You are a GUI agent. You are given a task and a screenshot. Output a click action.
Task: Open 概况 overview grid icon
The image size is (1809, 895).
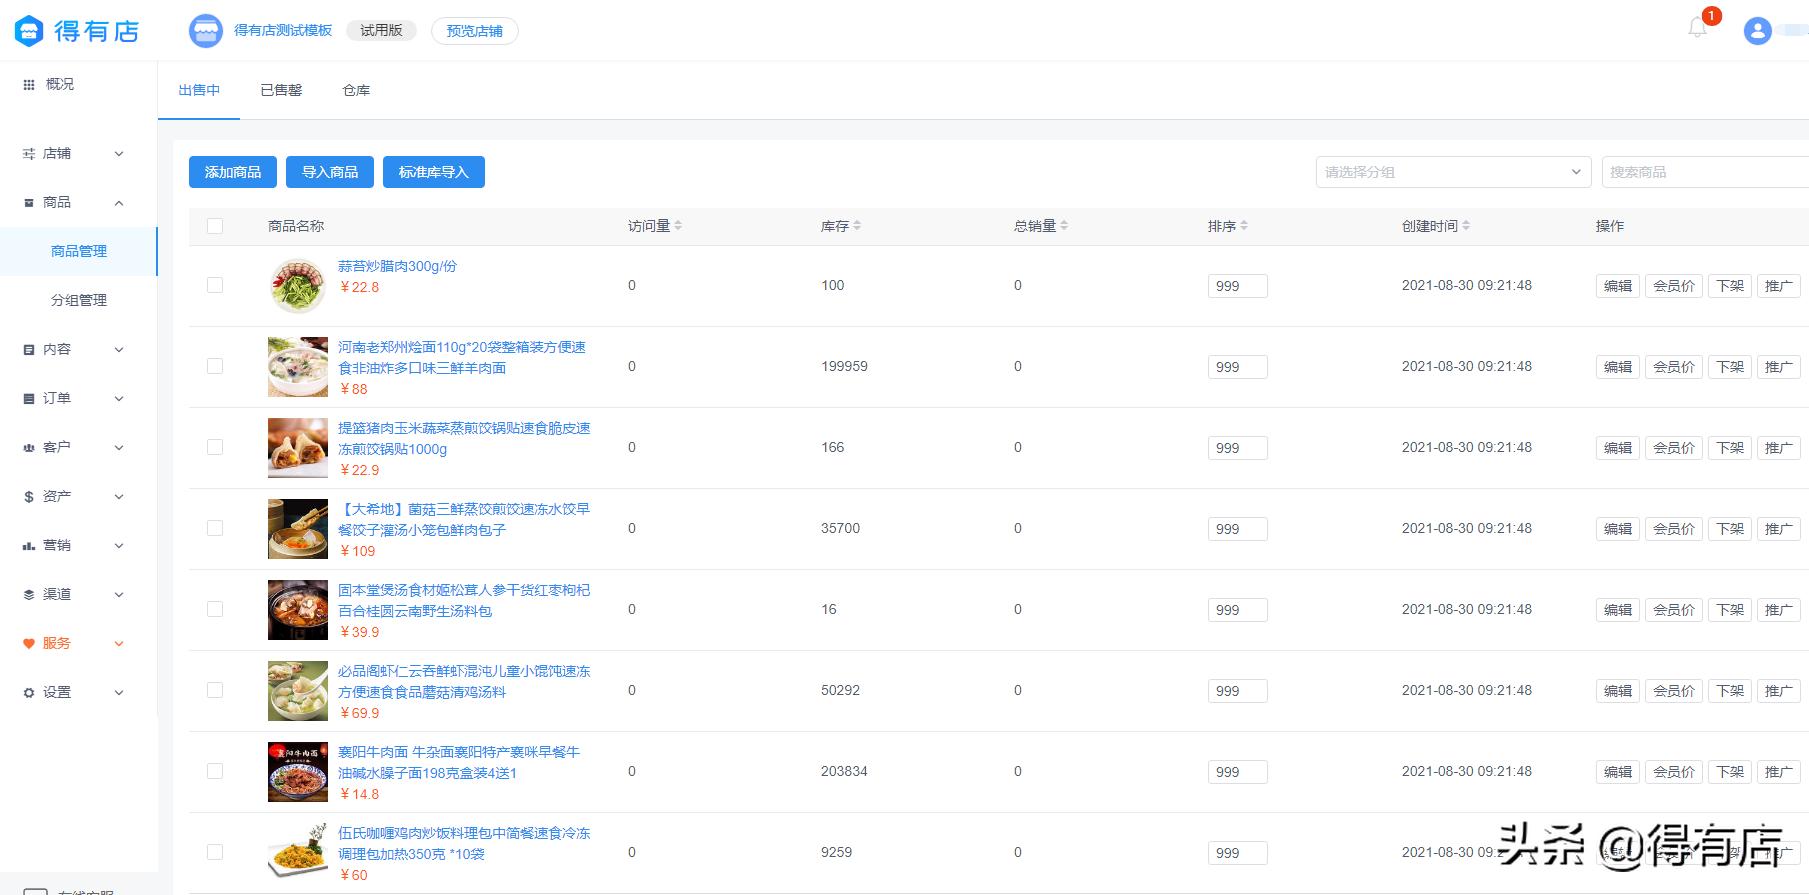(x=29, y=85)
